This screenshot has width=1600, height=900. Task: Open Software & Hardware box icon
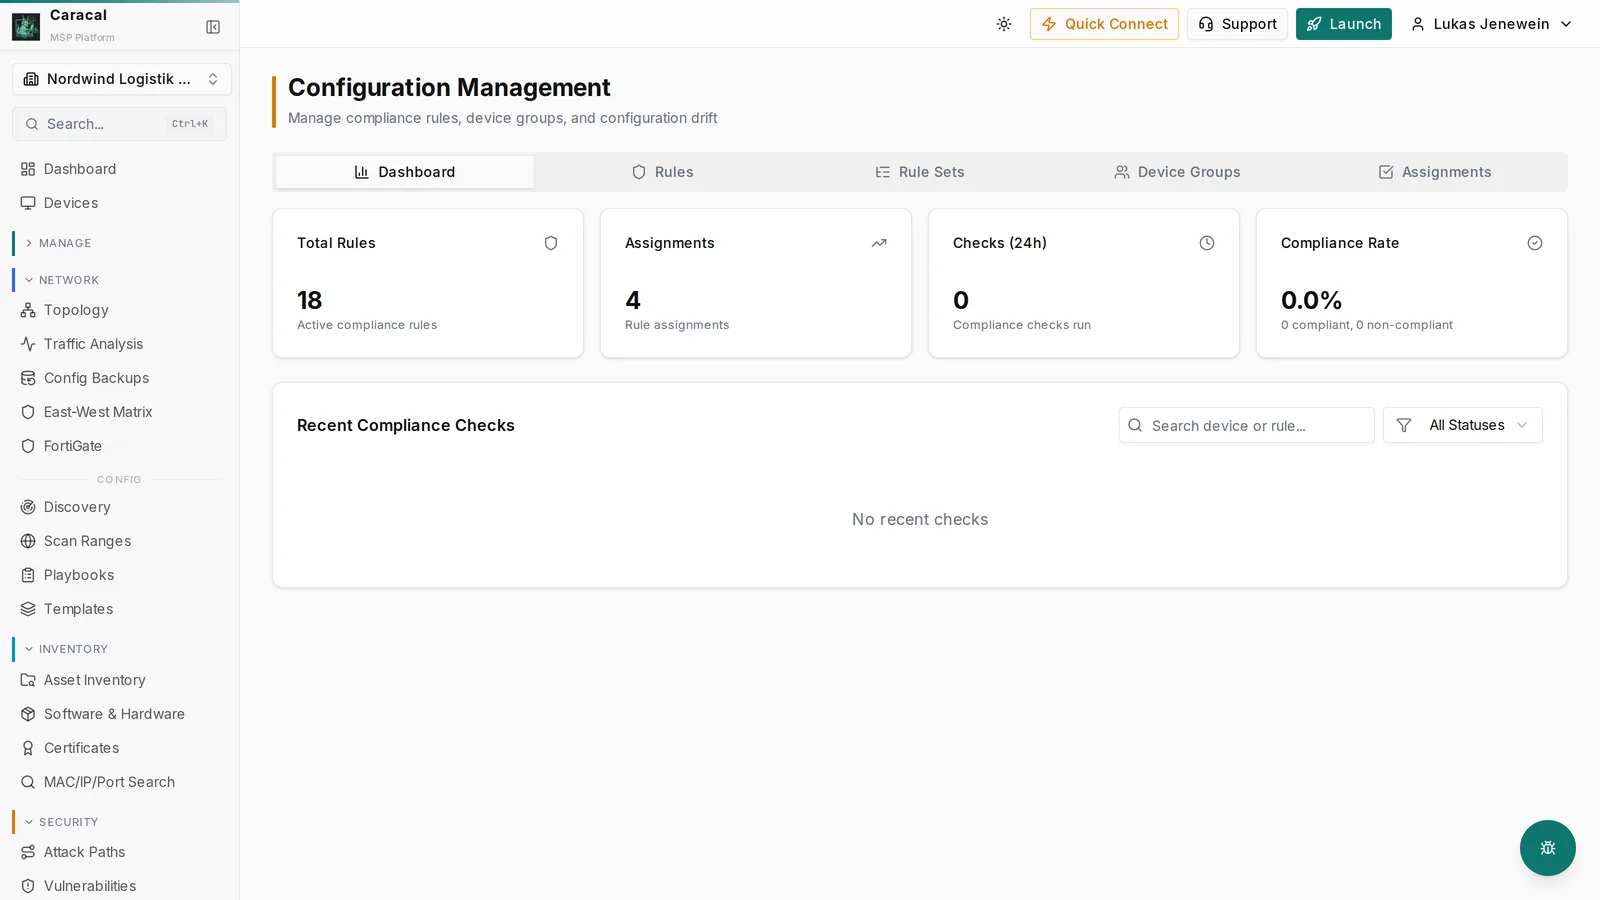click(28, 714)
